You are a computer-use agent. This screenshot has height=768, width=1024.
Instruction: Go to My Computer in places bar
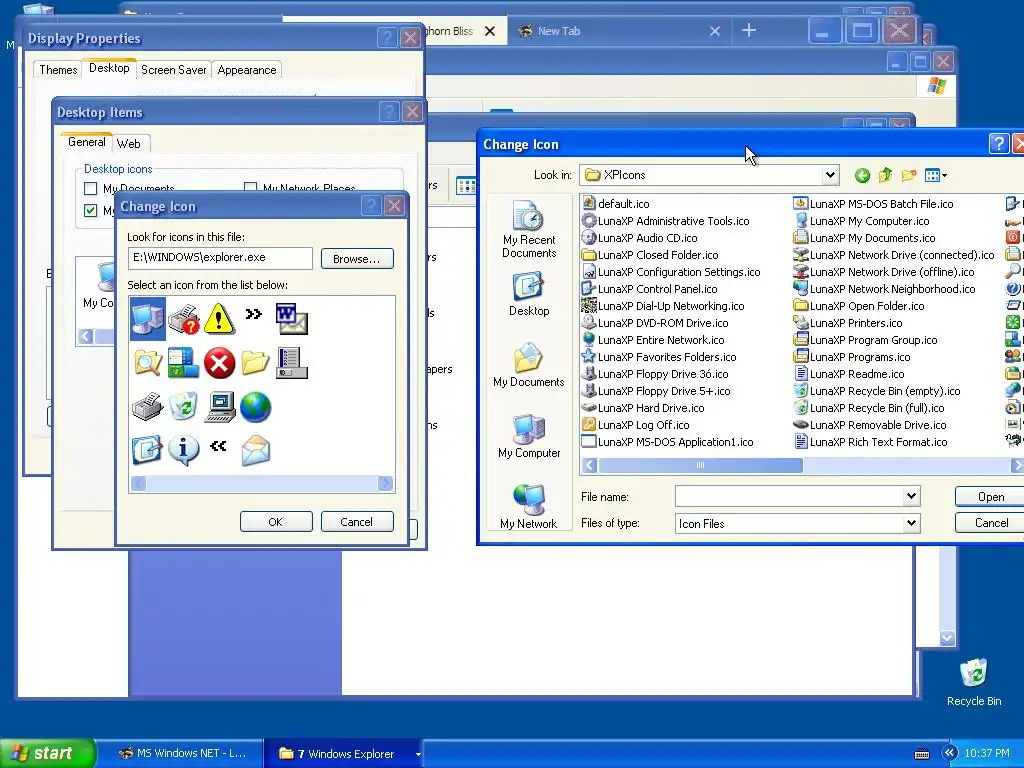pos(529,436)
